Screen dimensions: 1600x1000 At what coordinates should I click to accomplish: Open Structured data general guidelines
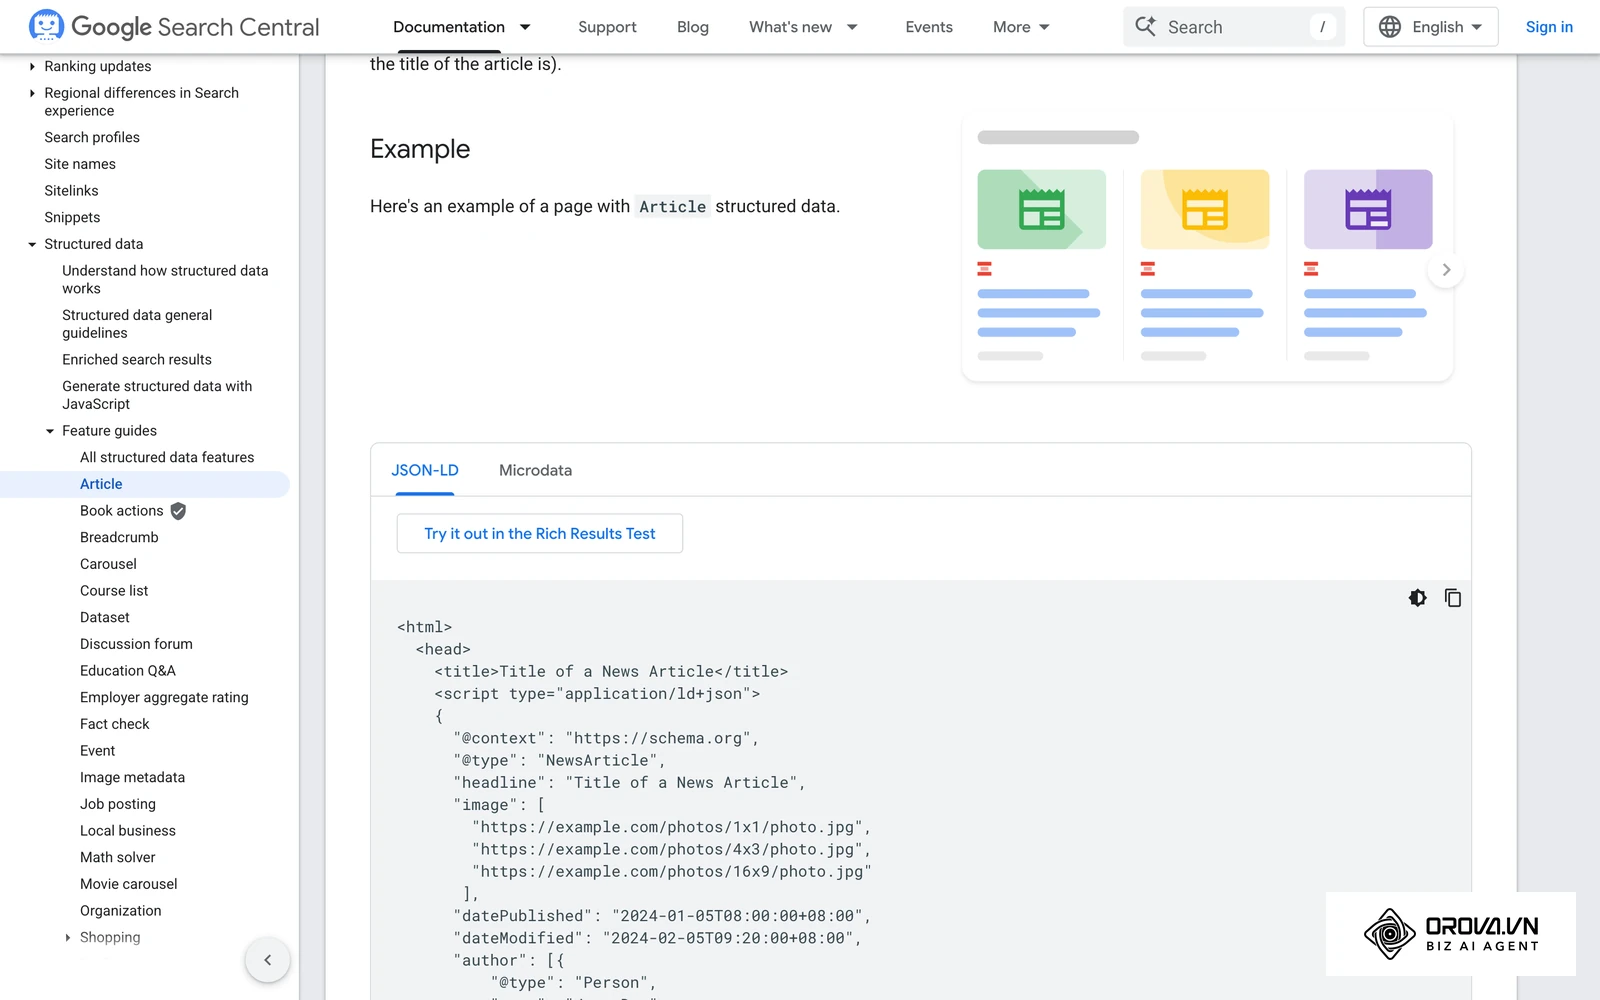coord(137,324)
